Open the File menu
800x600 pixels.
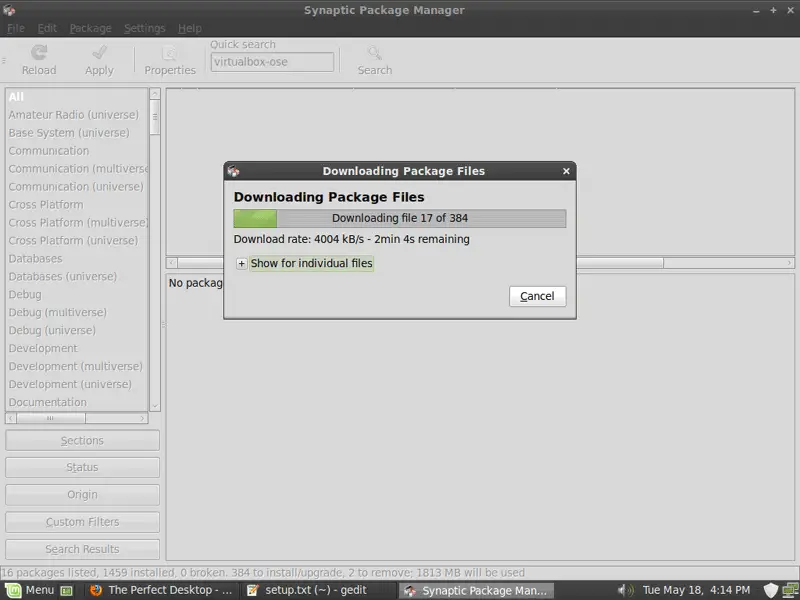16,29
